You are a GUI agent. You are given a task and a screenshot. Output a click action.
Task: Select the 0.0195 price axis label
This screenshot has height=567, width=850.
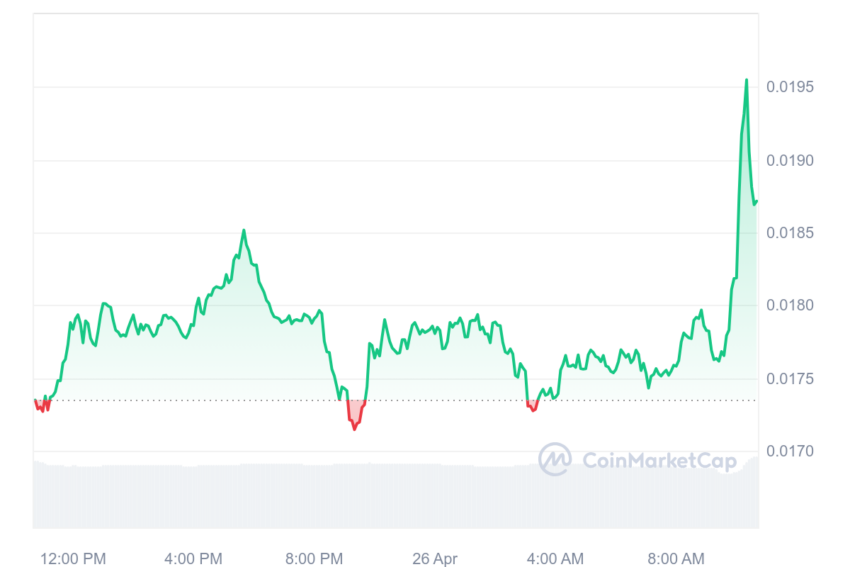[x=790, y=87]
